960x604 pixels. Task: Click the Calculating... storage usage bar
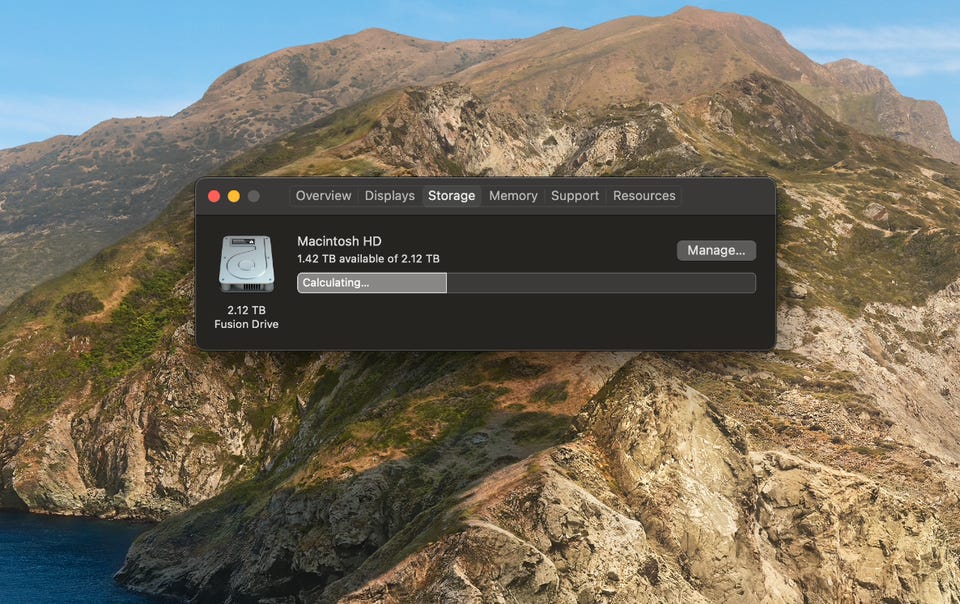527,283
